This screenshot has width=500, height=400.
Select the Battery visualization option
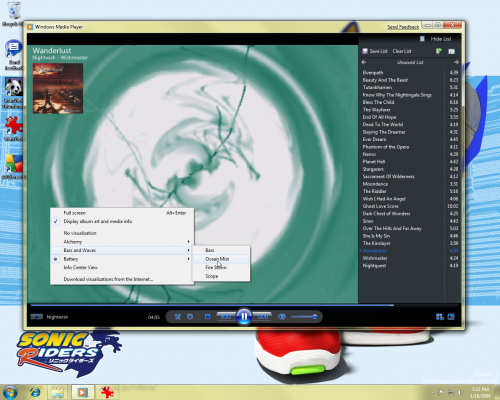point(122,259)
